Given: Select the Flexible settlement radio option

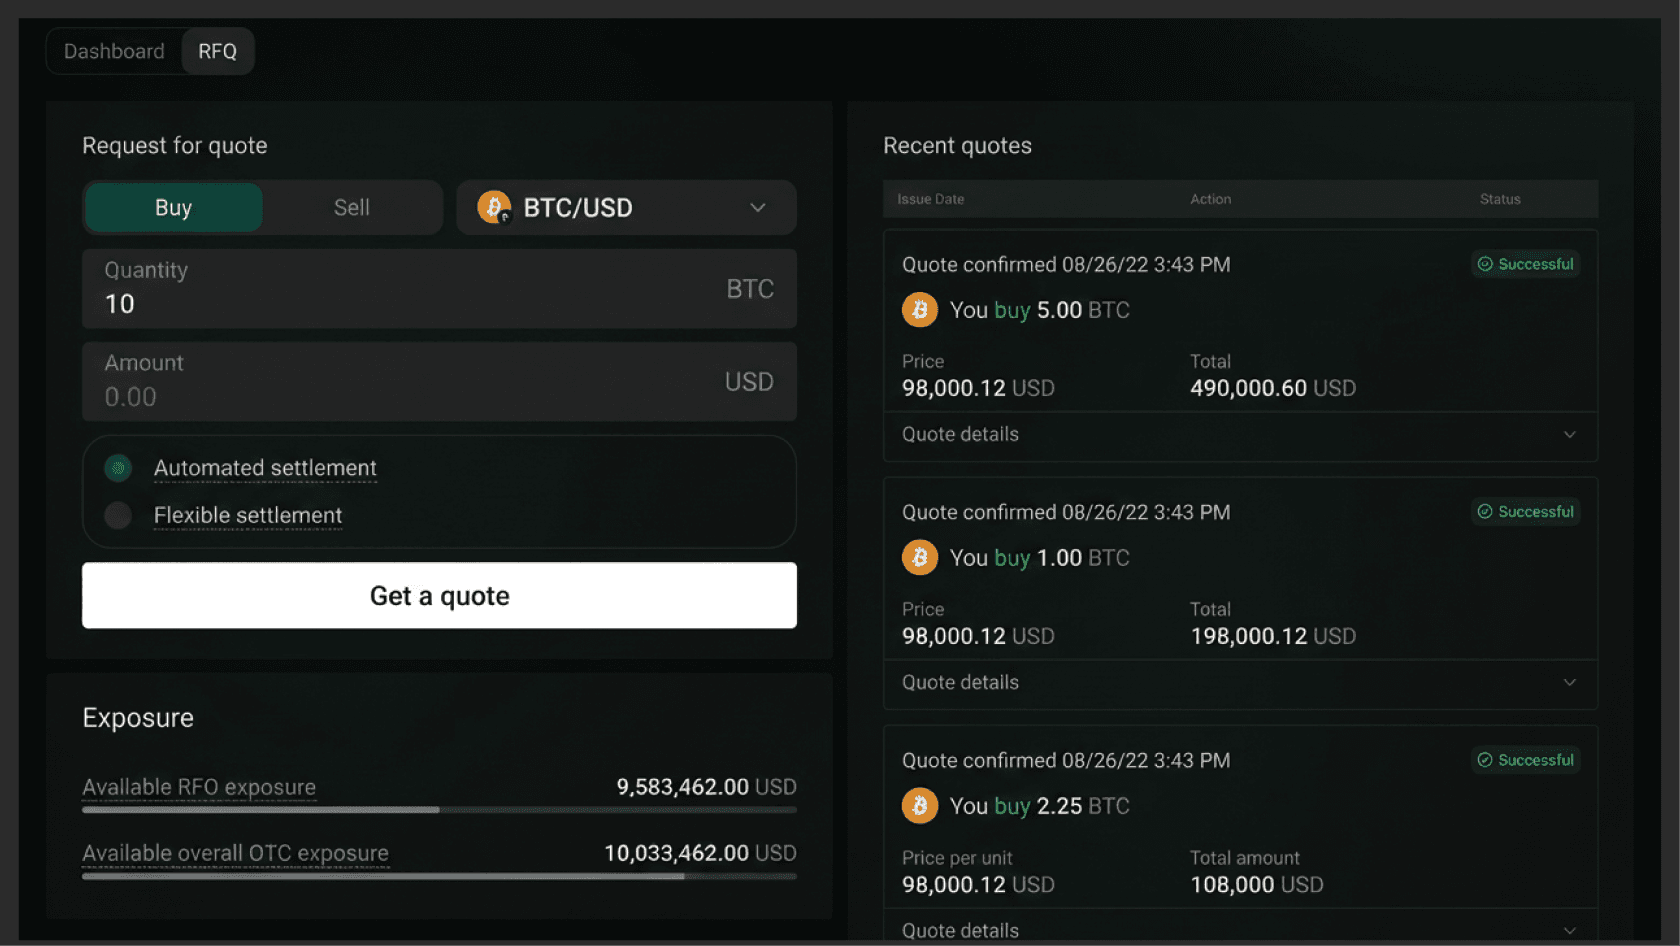Looking at the screenshot, I should 119,515.
